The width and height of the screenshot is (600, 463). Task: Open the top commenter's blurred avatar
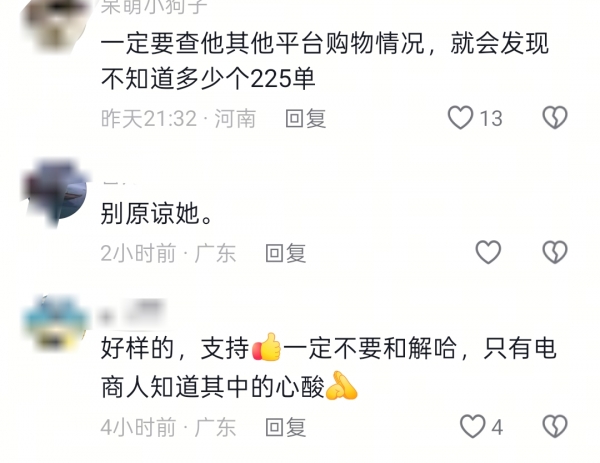click(x=55, y=25)
